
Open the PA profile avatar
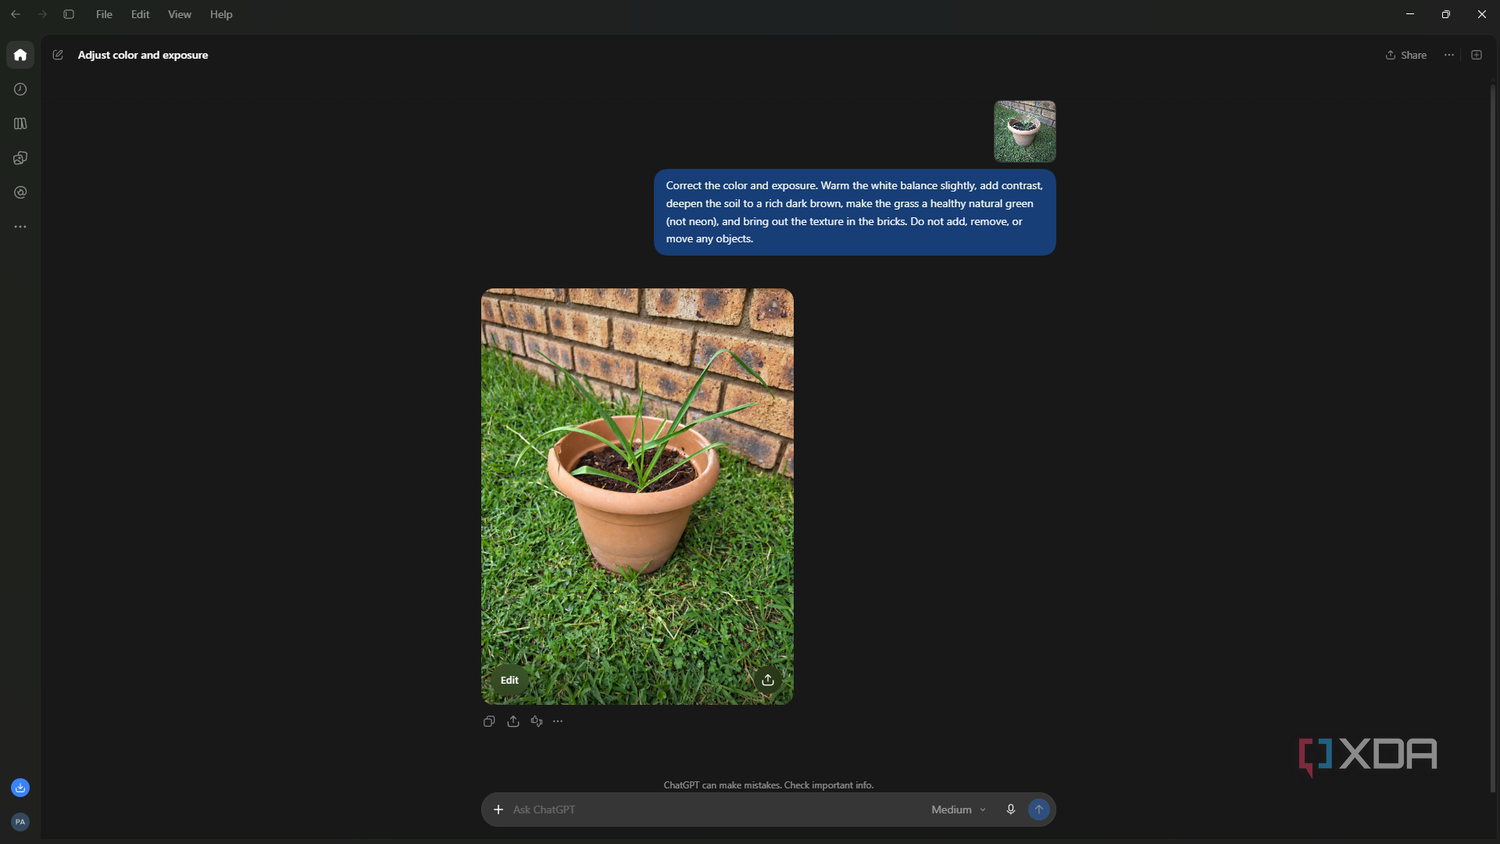coord(20,822)
